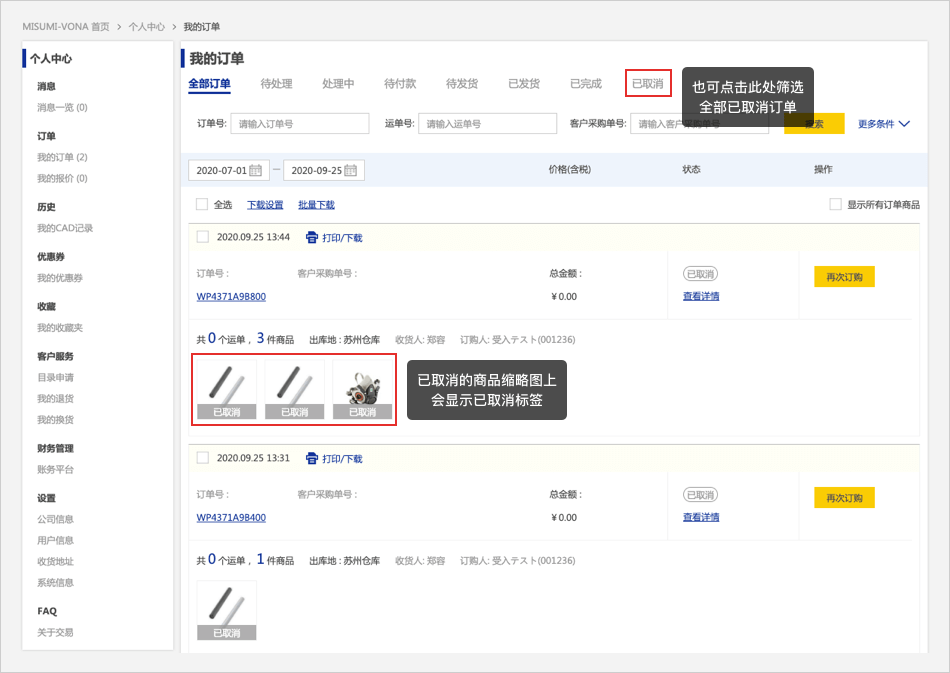The image size is (950, 673).
Task: Focus the 订单号 input field
Action: pos(299,124)
